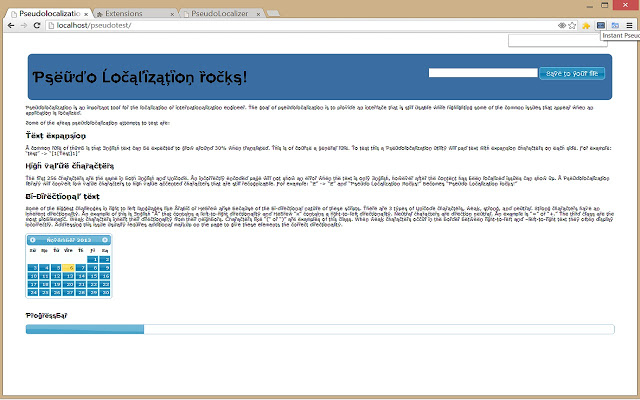Show the previous month in the calendar
The image size is (640, 400).
click(x=33, y=240)
